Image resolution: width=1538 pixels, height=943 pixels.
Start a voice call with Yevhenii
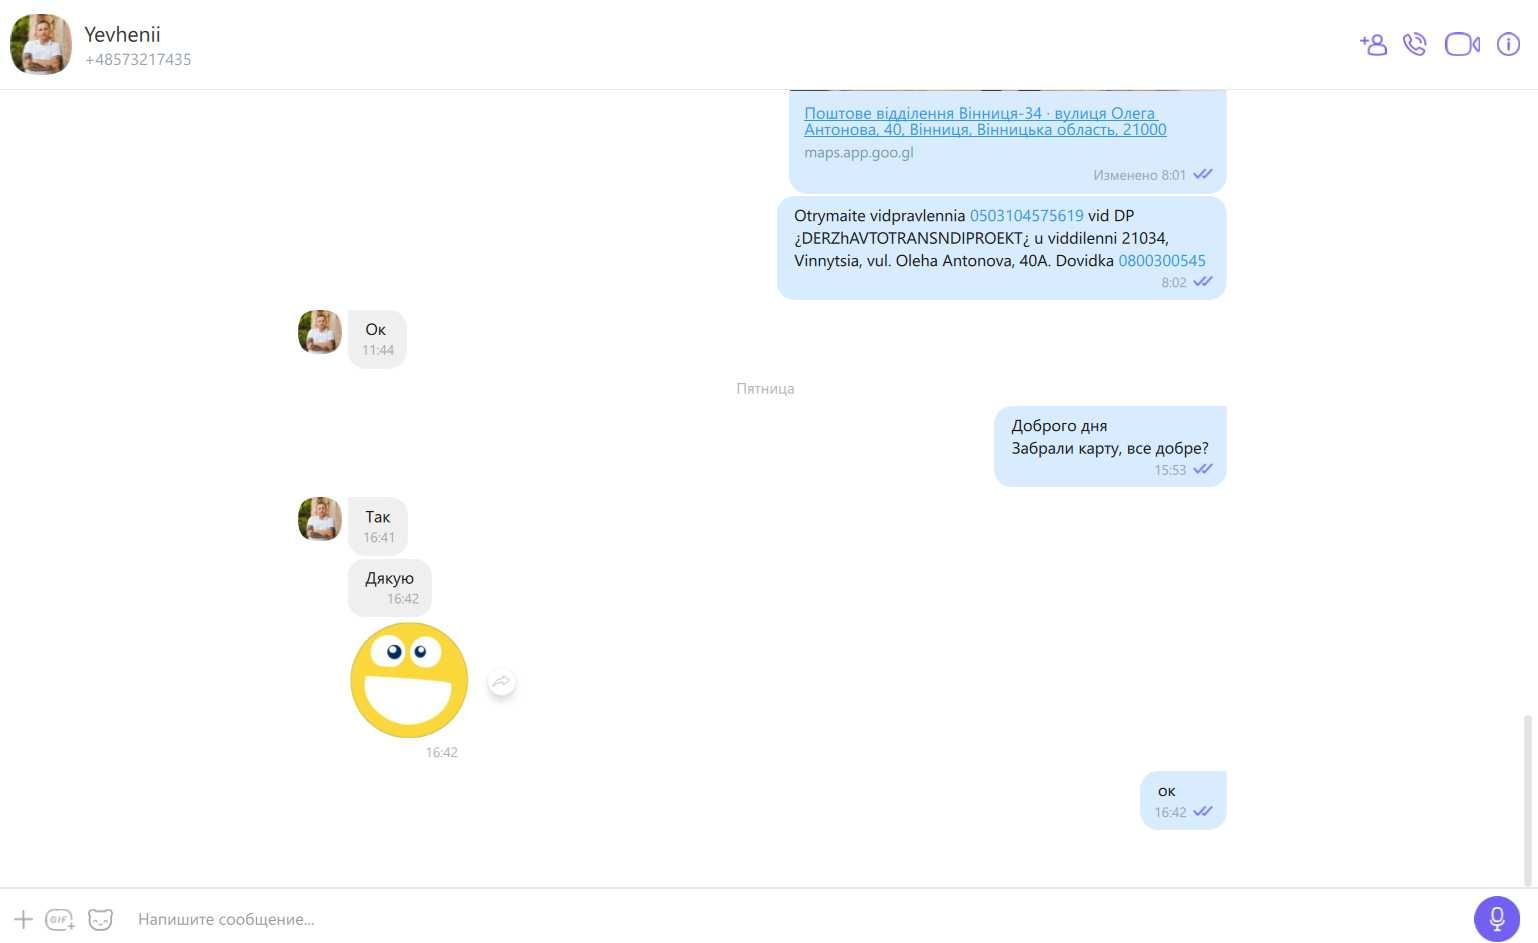pyautogui.click(x=1414, y=44)
